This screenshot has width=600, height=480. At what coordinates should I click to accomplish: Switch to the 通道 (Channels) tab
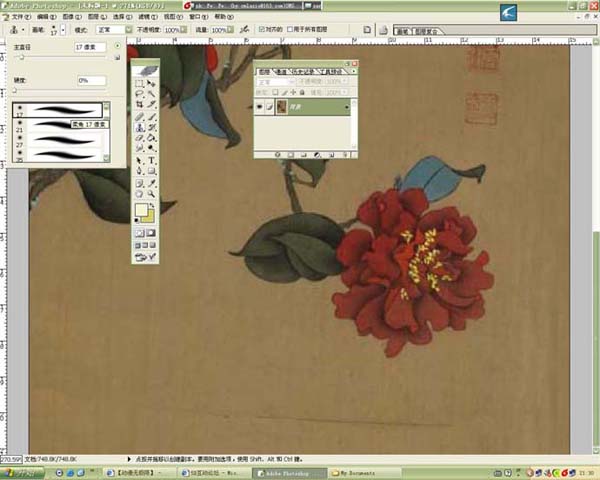click(x=281, y=72)
